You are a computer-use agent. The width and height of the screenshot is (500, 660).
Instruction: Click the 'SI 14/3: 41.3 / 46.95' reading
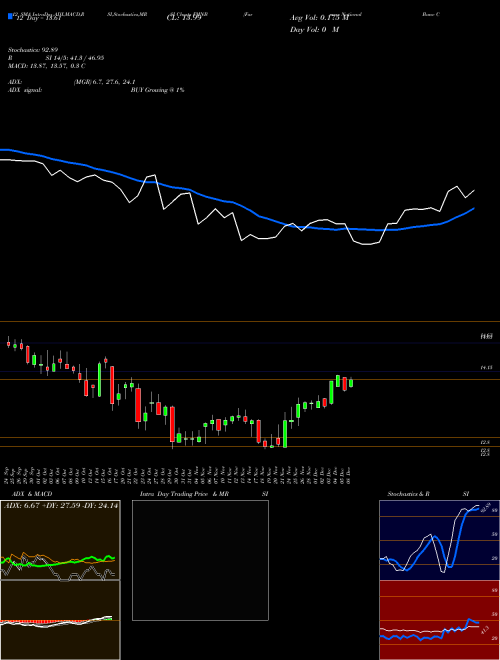click(x=75, y=58)
